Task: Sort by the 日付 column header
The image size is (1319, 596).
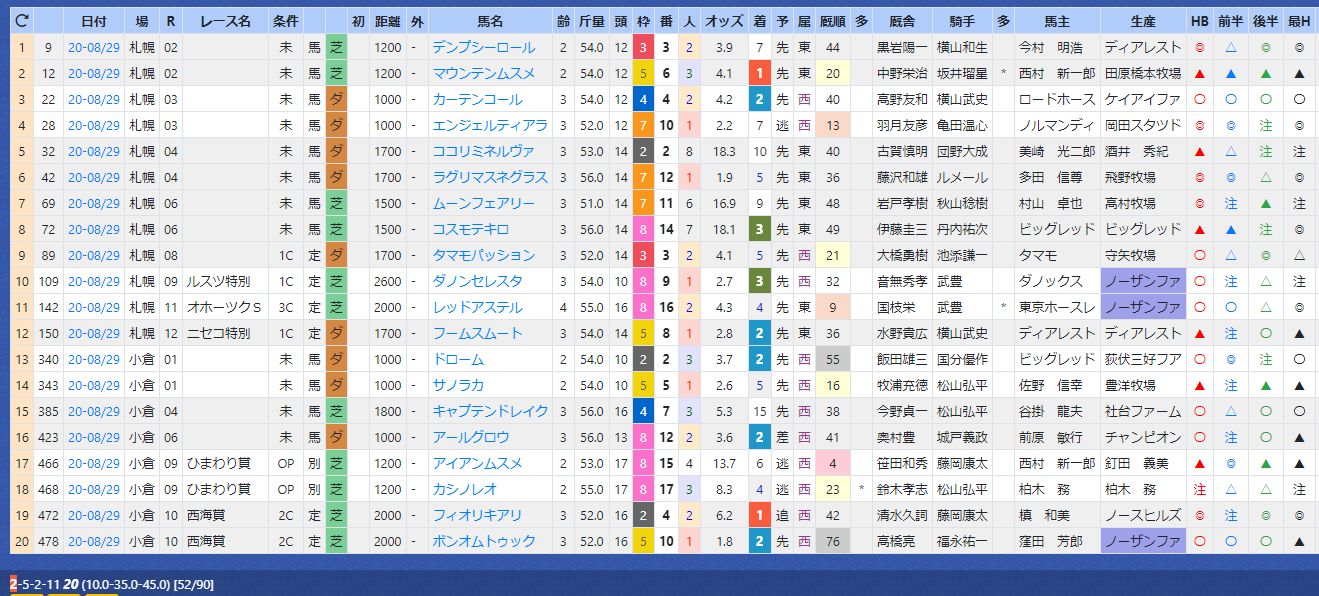Action: 95,20
